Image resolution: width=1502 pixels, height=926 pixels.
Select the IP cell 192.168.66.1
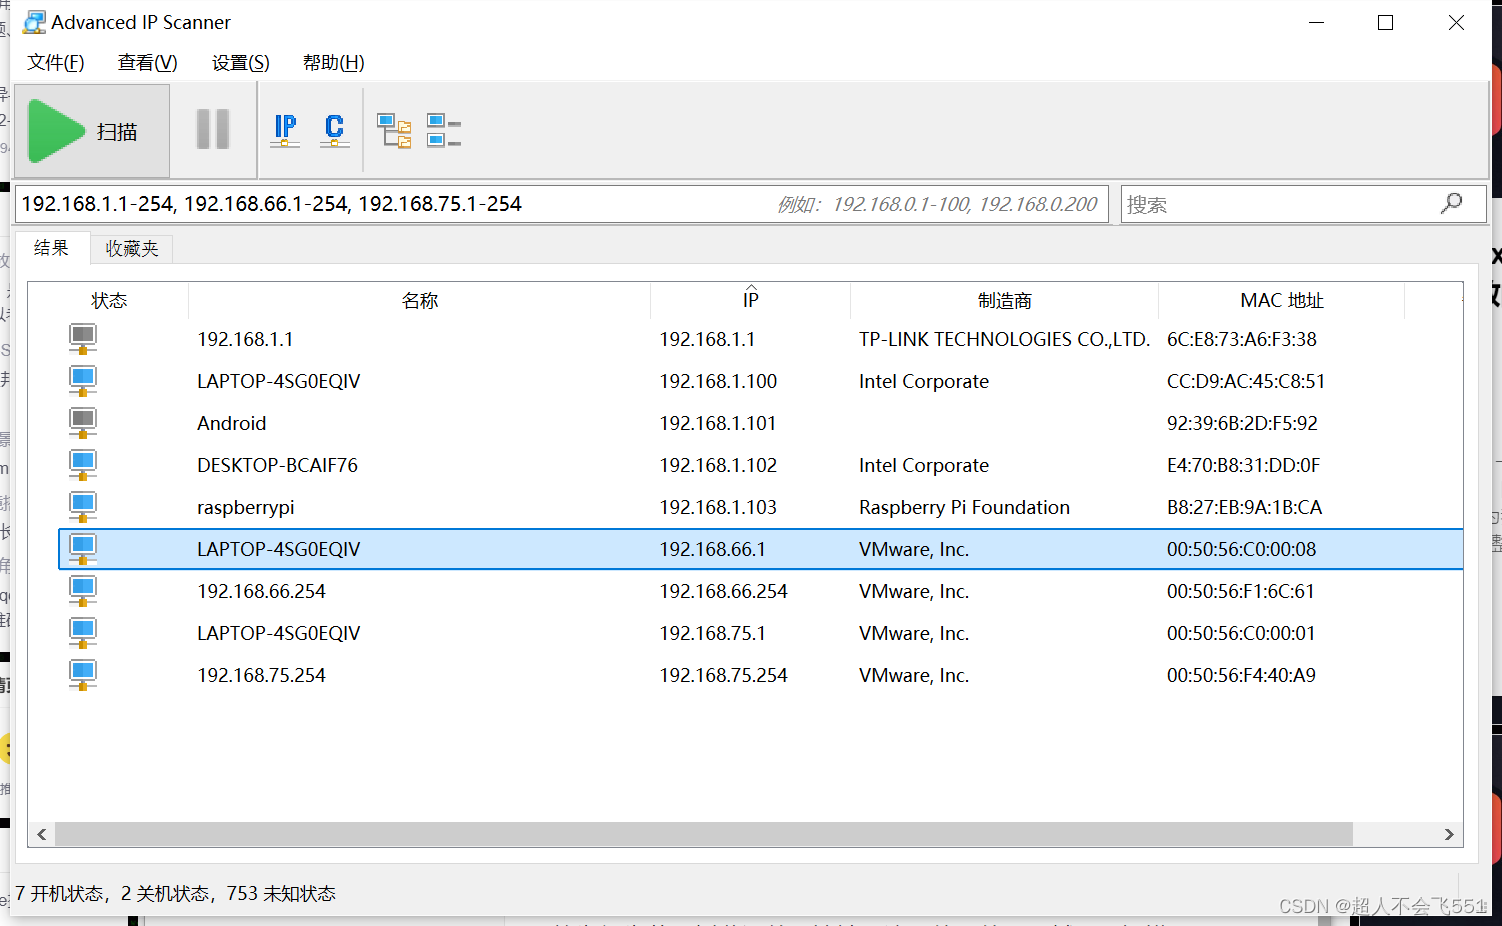pos(712,549)
